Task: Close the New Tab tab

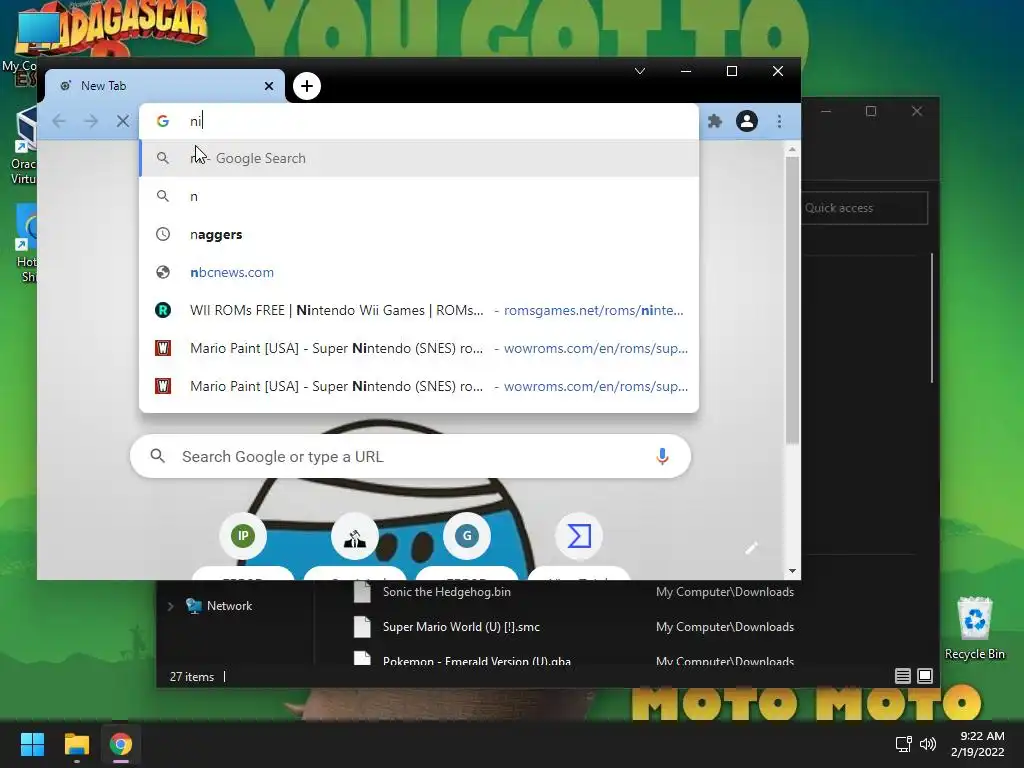Action: 268,86
